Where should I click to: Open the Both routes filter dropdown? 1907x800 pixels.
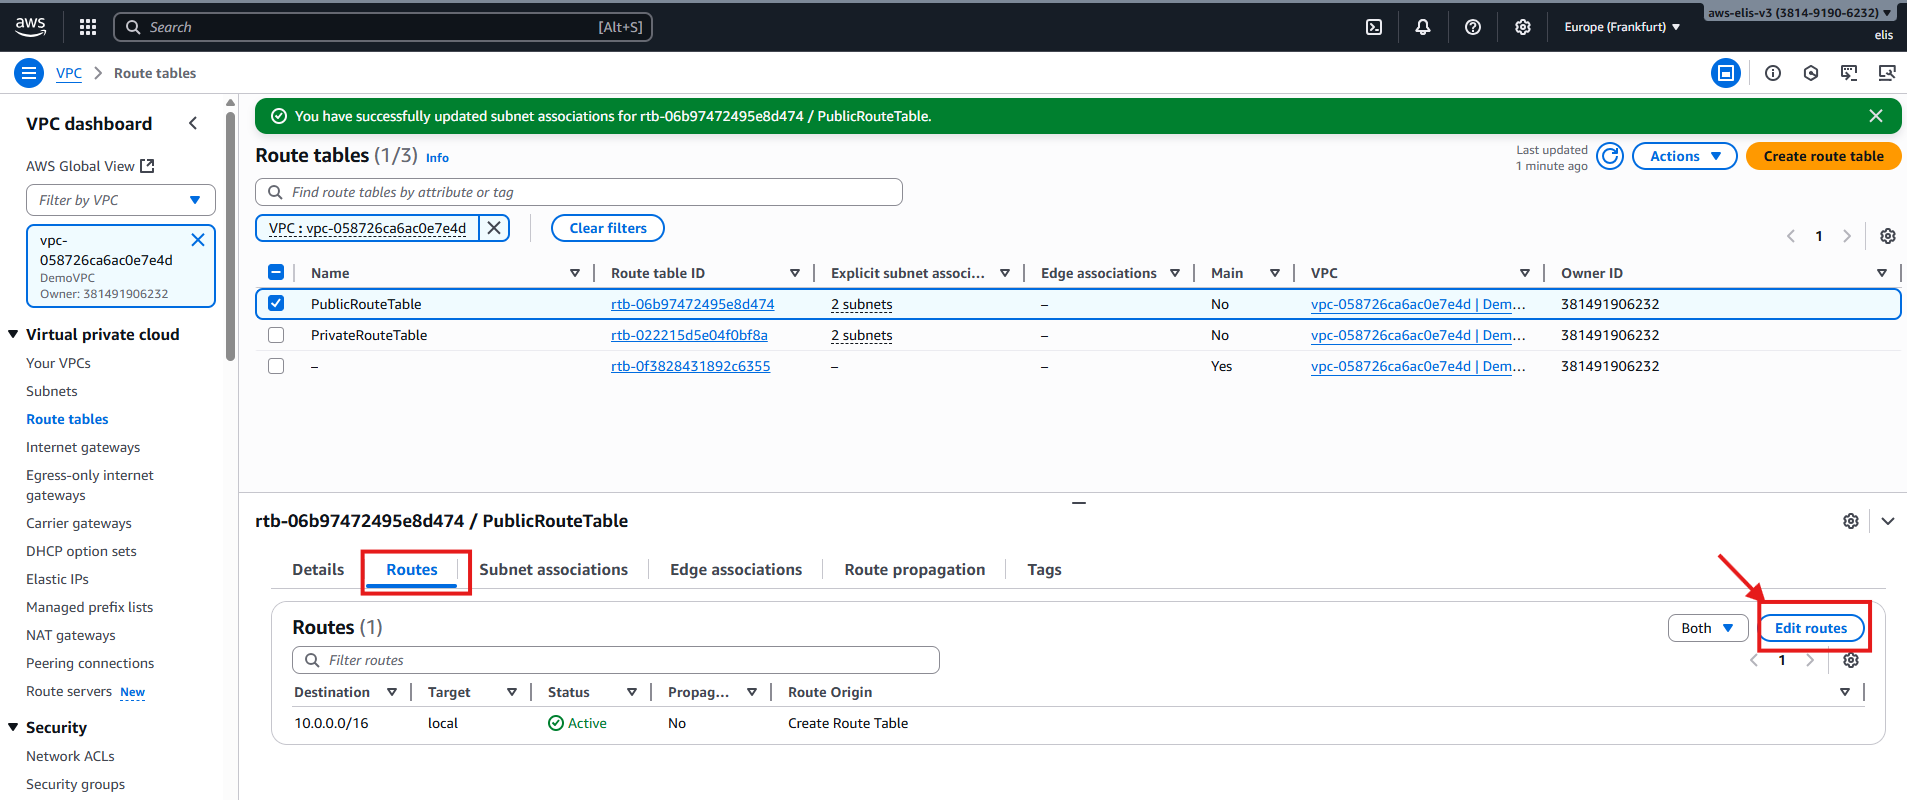pos(1707,628)
